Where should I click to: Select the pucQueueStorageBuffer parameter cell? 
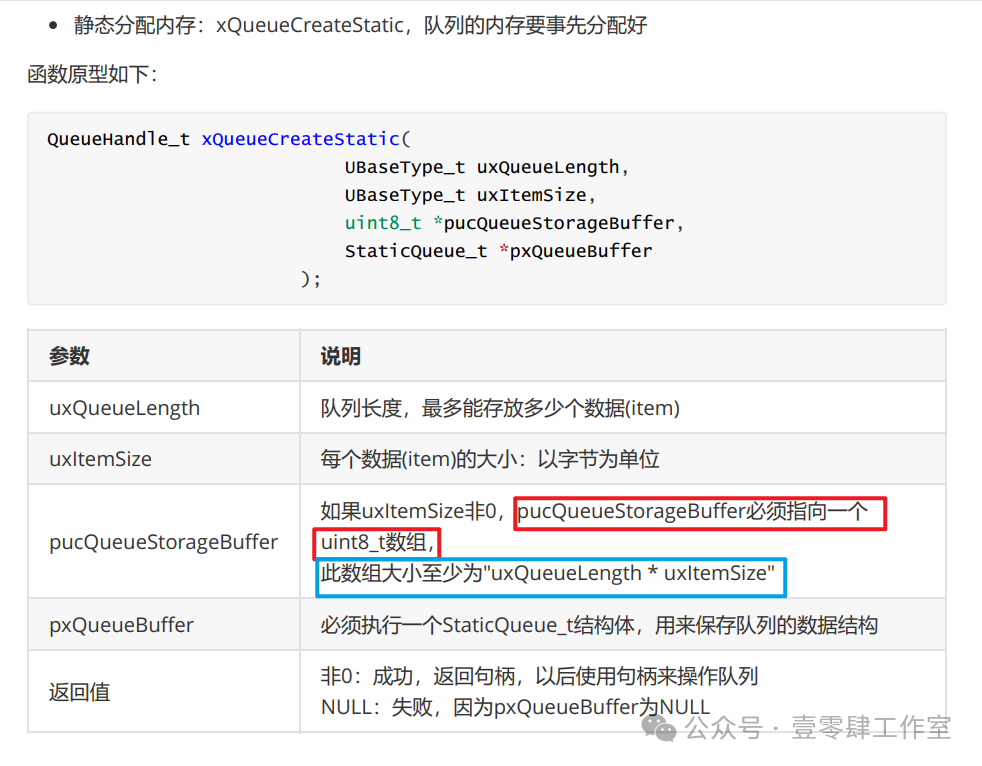(163, 542)
